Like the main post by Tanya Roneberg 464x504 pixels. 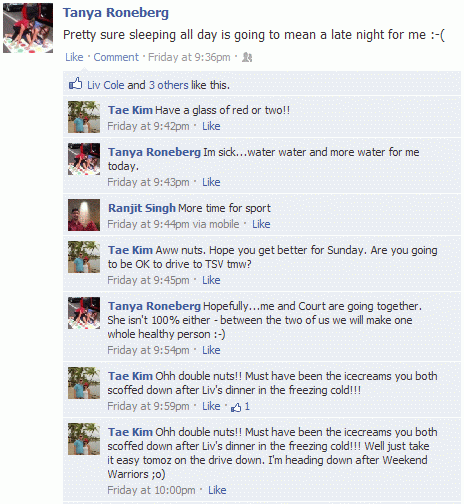74,57
